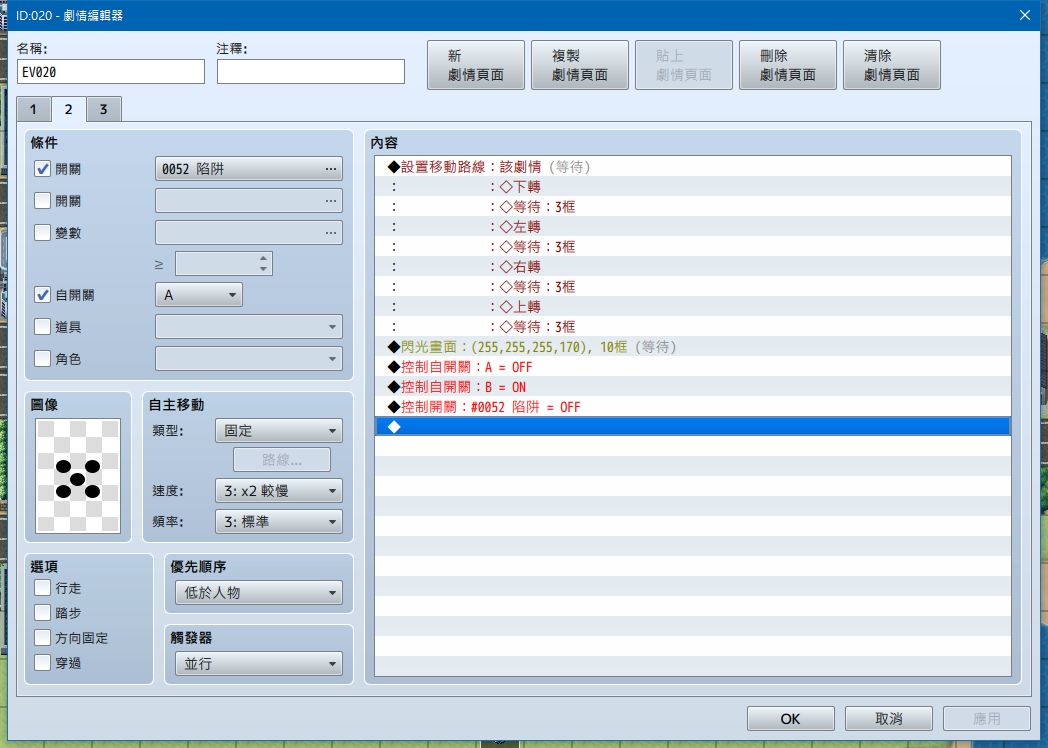The image size is (1048, 748).
Task: Check the 行走 option
Action: tap(42, 588)
